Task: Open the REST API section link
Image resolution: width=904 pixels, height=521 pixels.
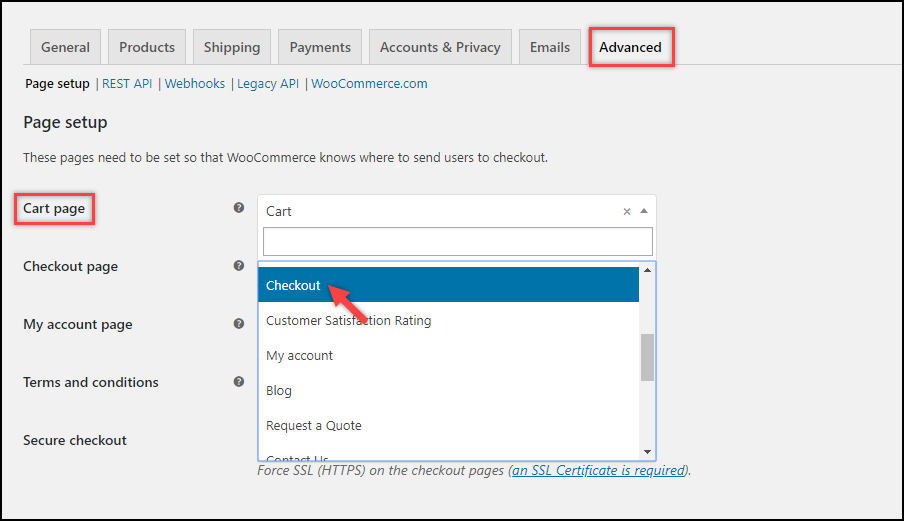Action: (x=127, y=84)
